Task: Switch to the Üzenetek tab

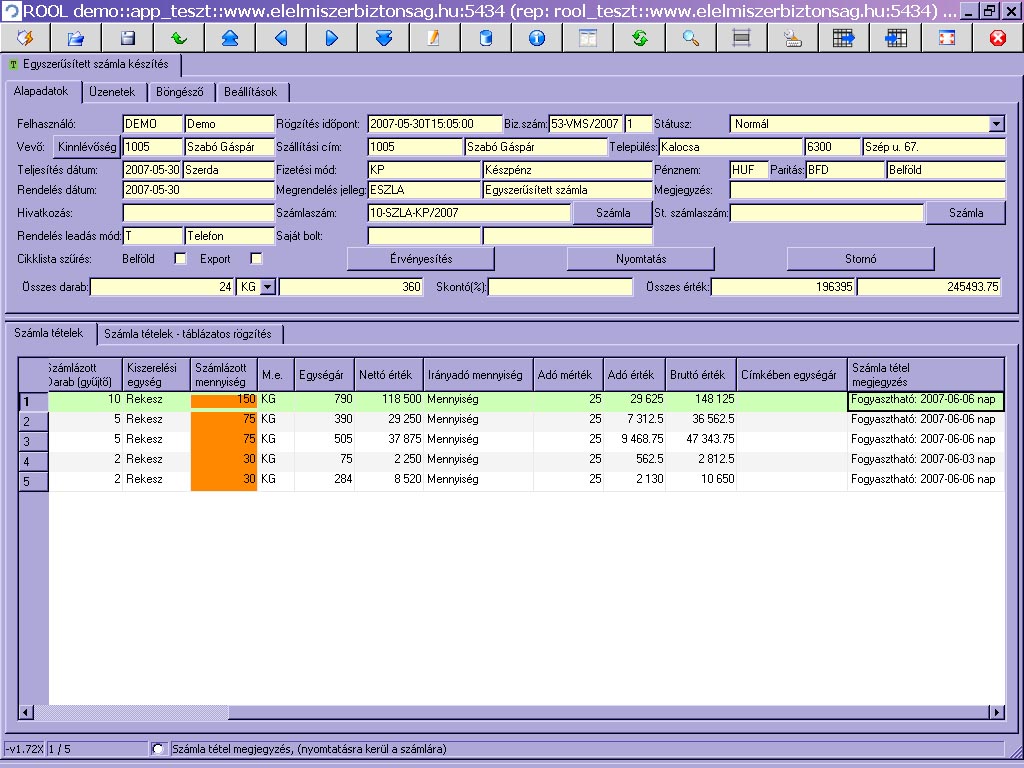Action: click(112, 92)
